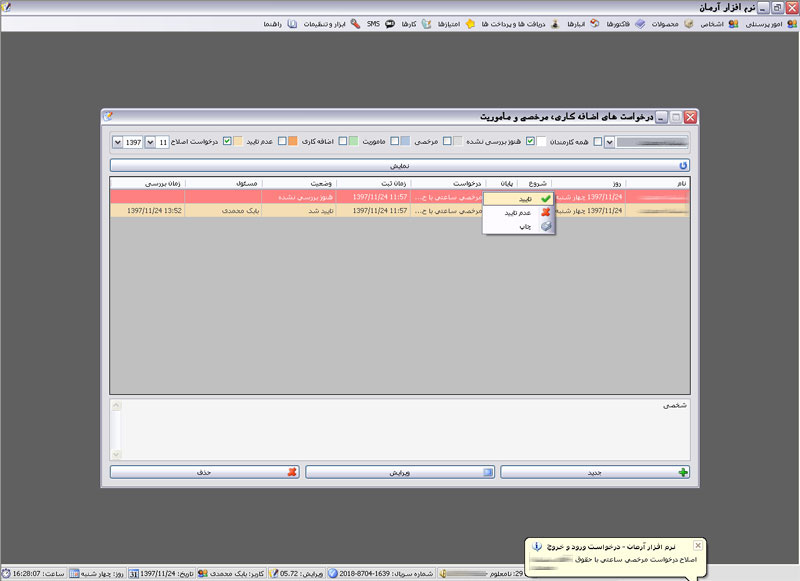Image resolution: width=800 pixels, height=581 pixels.
Task: Open the ابزار و تنظیمات menu
Action: [x=324, y=24]
